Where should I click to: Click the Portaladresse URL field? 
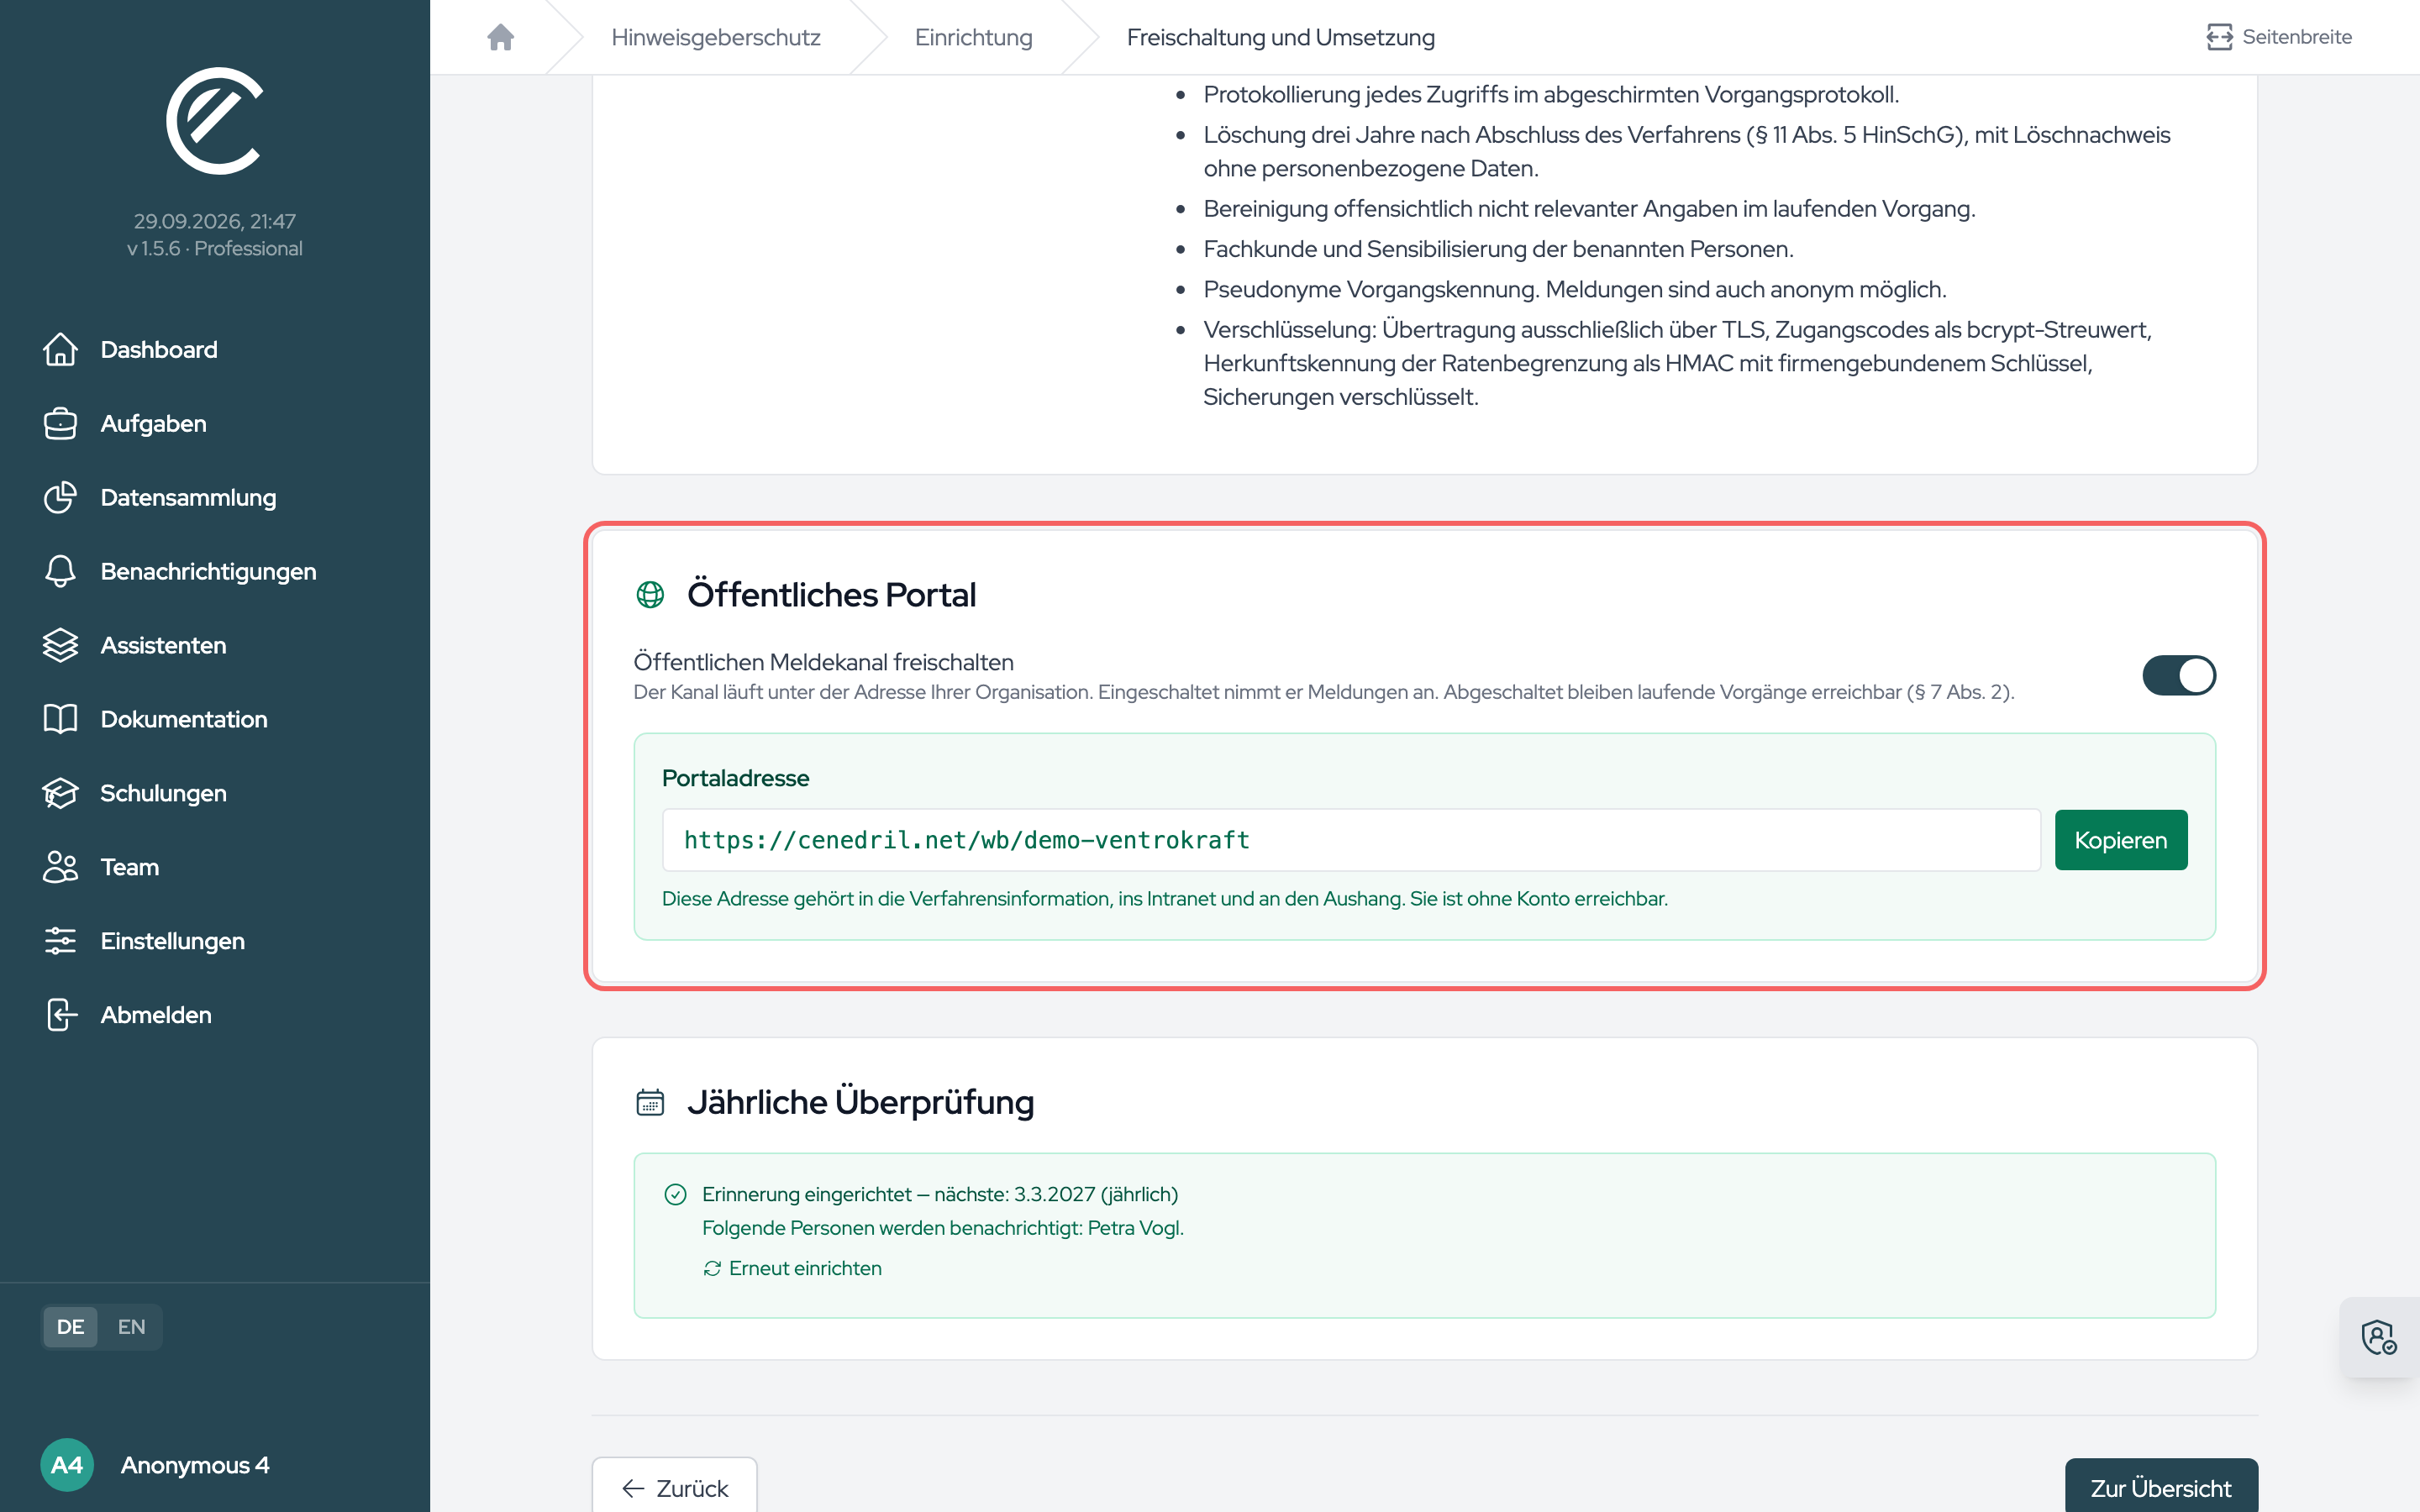[x=1351, y=840]
